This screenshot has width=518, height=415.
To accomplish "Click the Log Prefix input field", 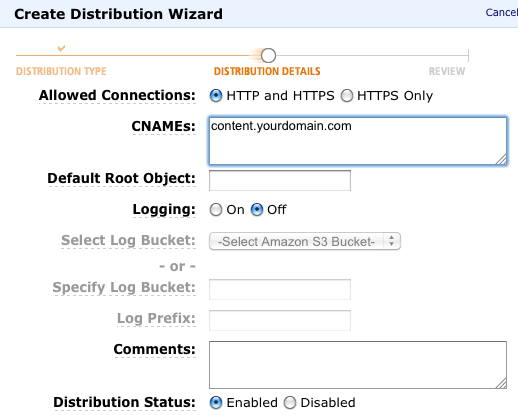I will click(280, 320).
